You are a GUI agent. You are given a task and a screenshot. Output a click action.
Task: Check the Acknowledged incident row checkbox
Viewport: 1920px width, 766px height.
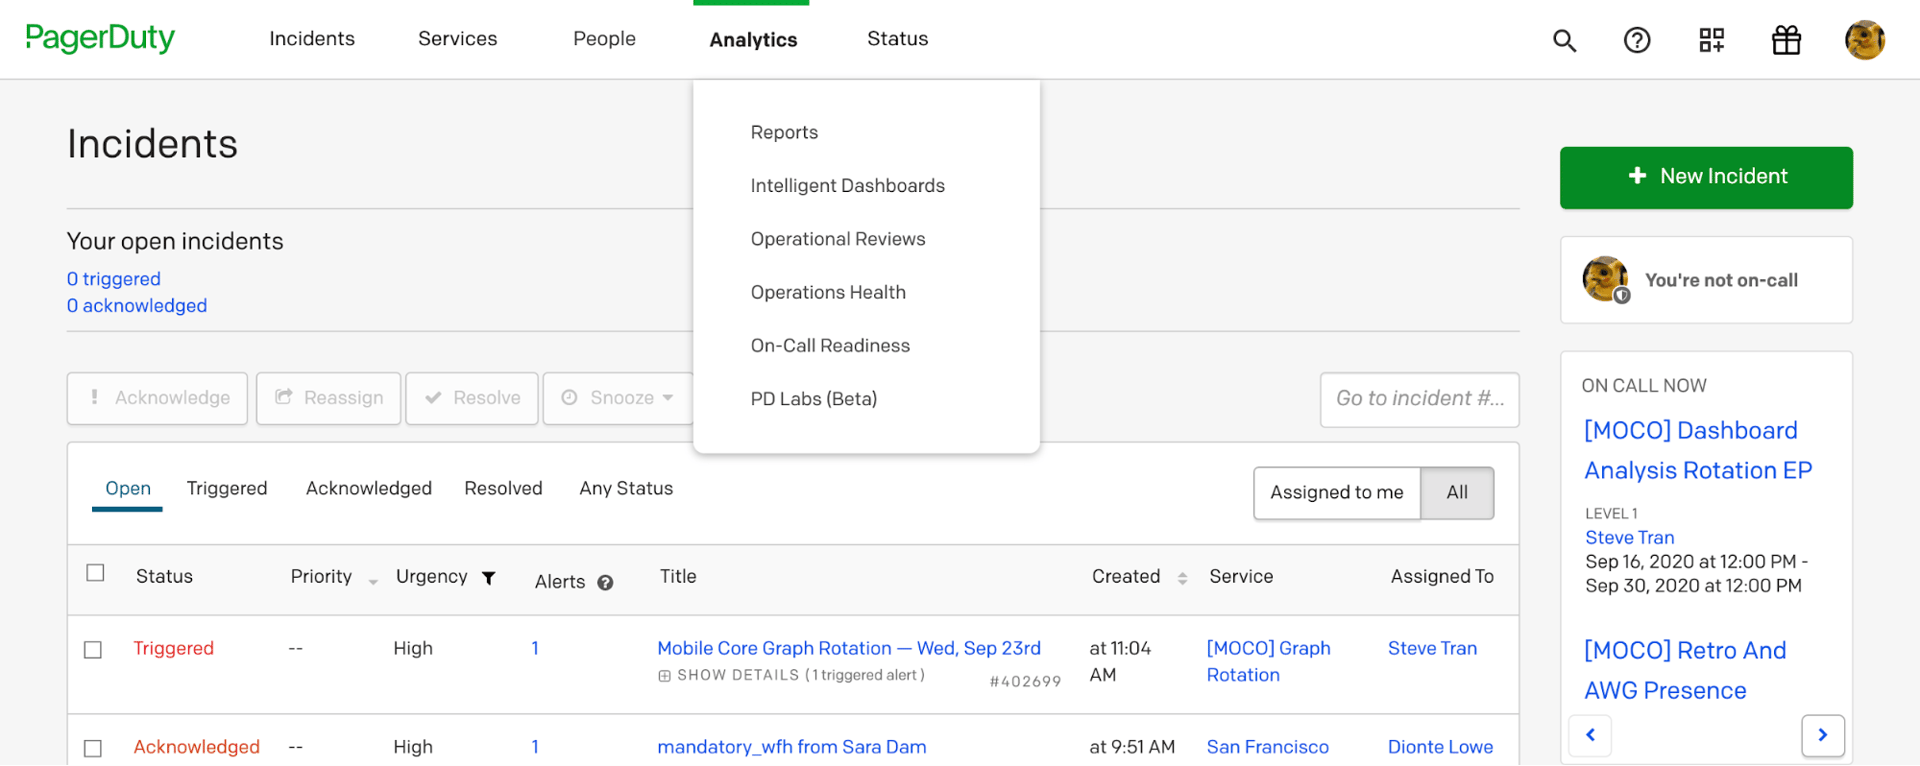[x=94, y=748]
